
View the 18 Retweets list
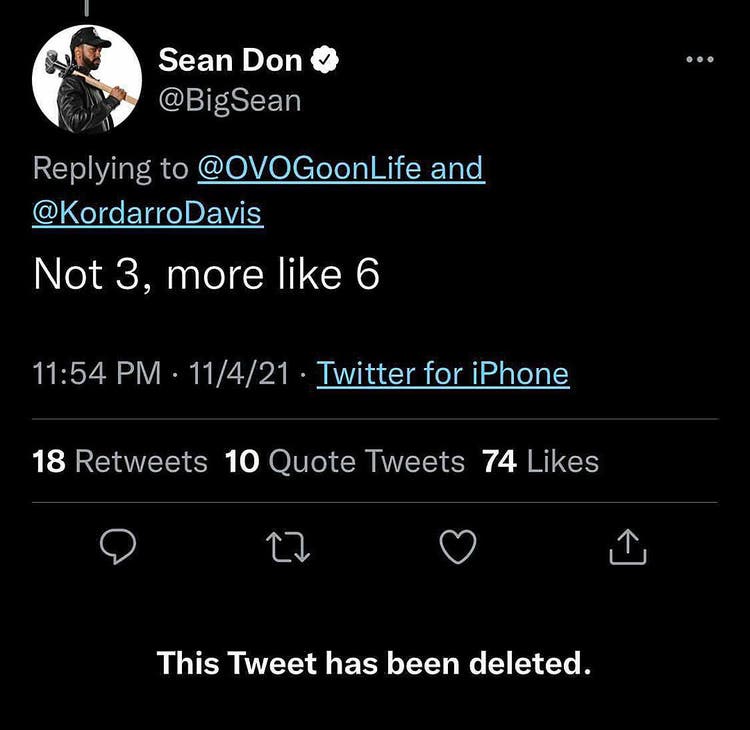tap(120, 462)
